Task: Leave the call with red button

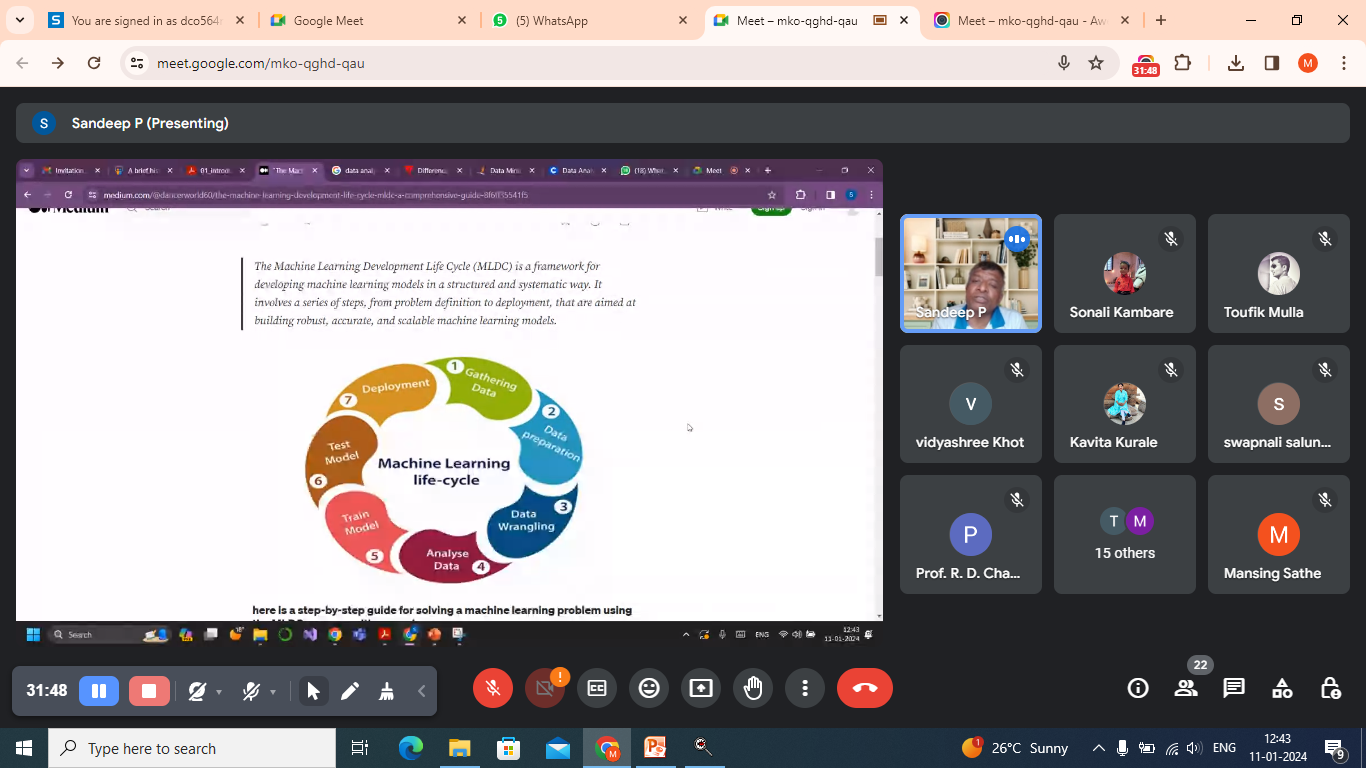Action: tap(865, 688)
